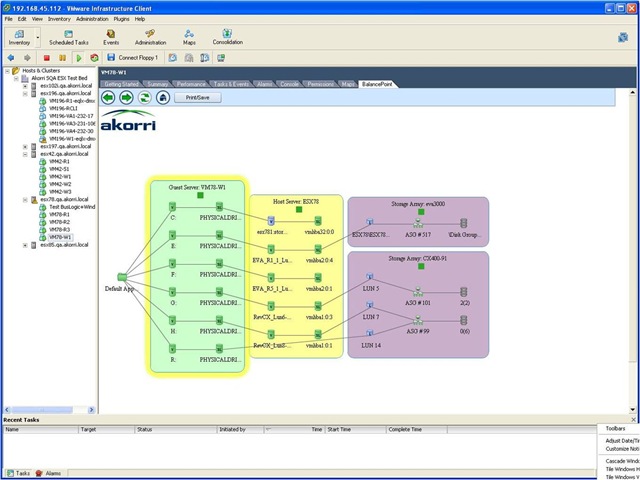Expand the esx102i.qa.akorri.local host
640x480 pixels.
pyautogui.click(x=25, y=86)
